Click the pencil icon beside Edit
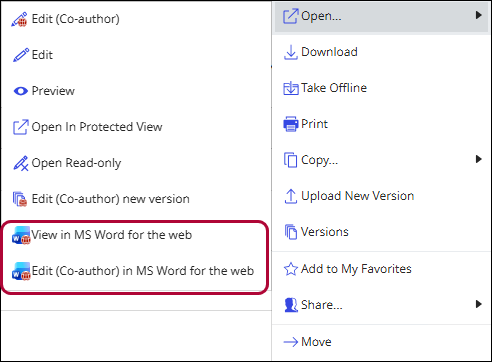Viewport: 492px width, 362px height. (21, 55)
